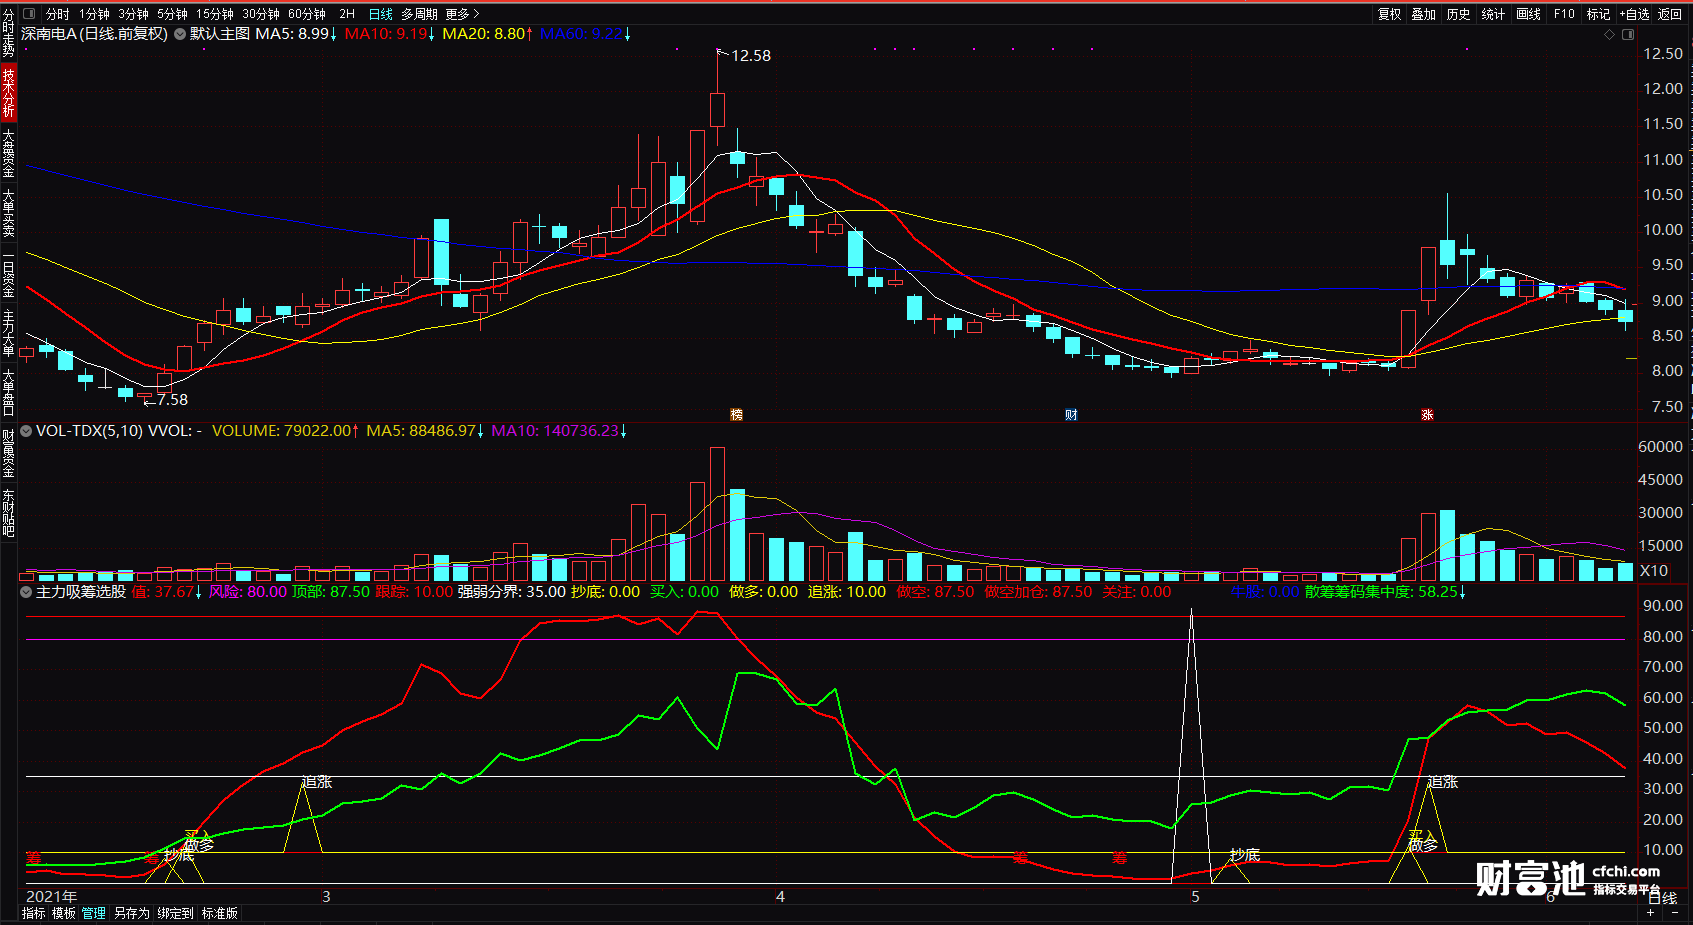Expand the 更多 periods menu
The height and width of the screenshot is (925, 1693).
(463, 14)
